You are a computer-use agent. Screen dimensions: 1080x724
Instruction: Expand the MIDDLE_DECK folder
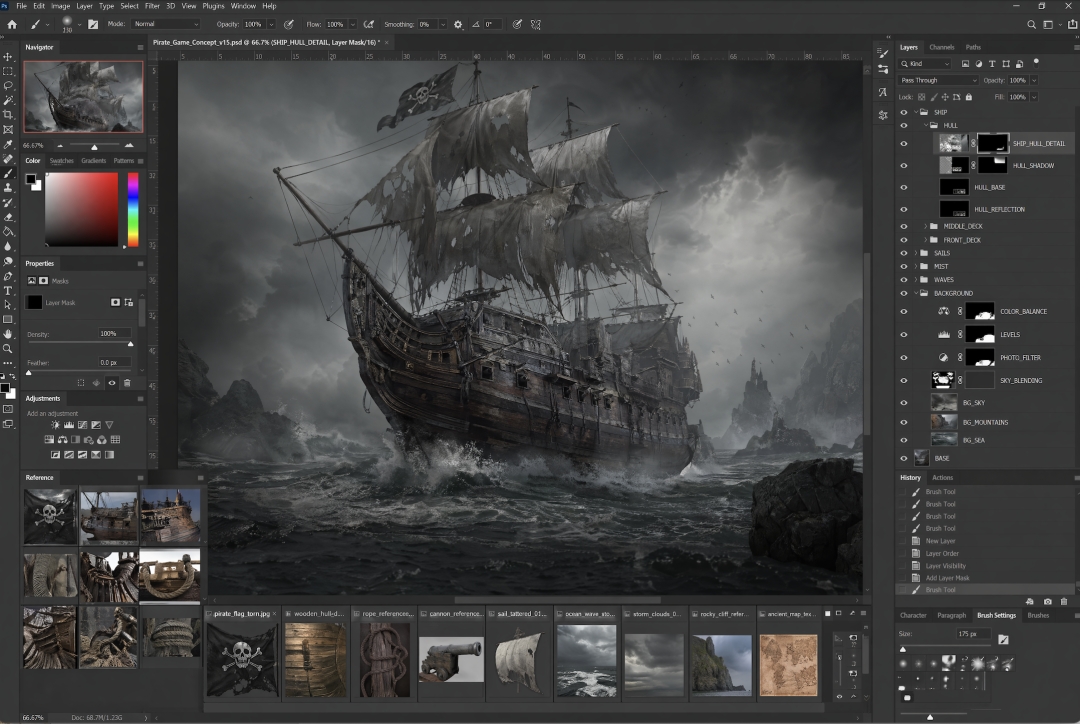[926, 226]
